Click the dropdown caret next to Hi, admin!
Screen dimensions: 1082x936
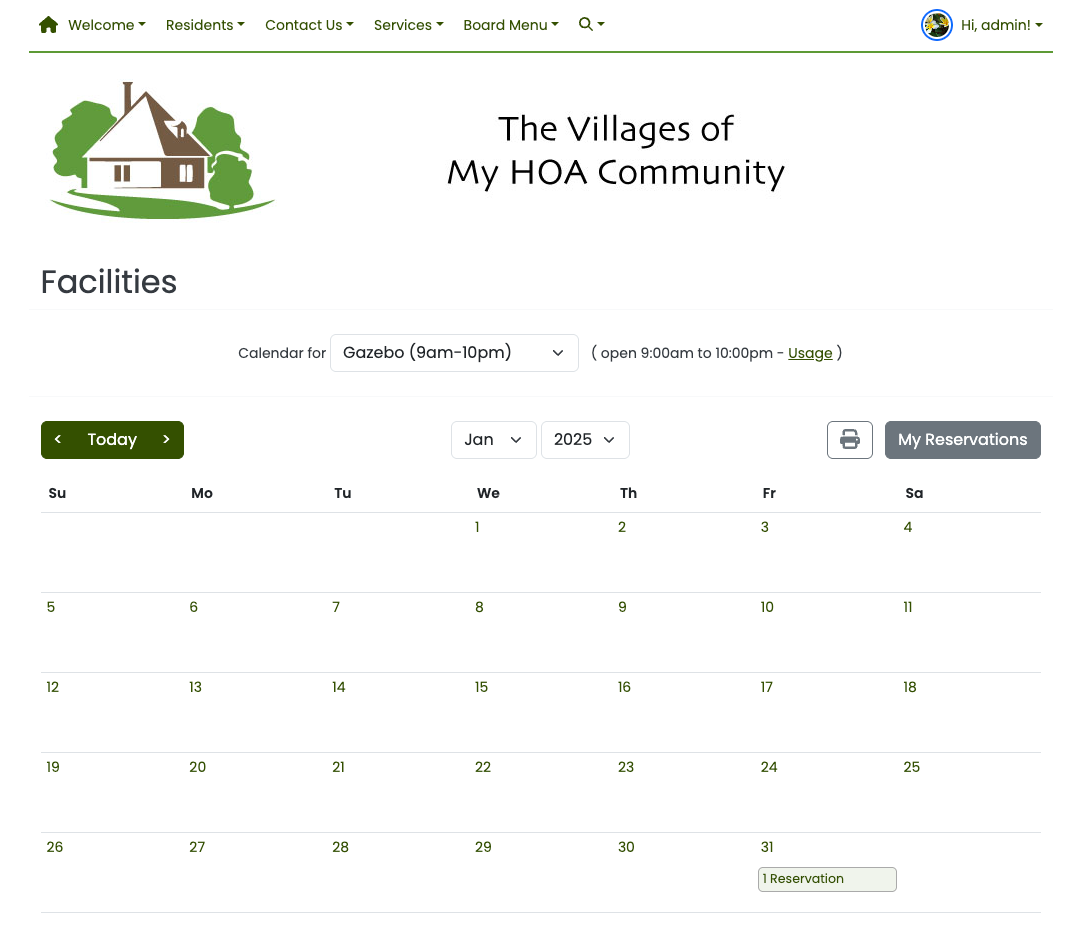(x=1039, y=25)
